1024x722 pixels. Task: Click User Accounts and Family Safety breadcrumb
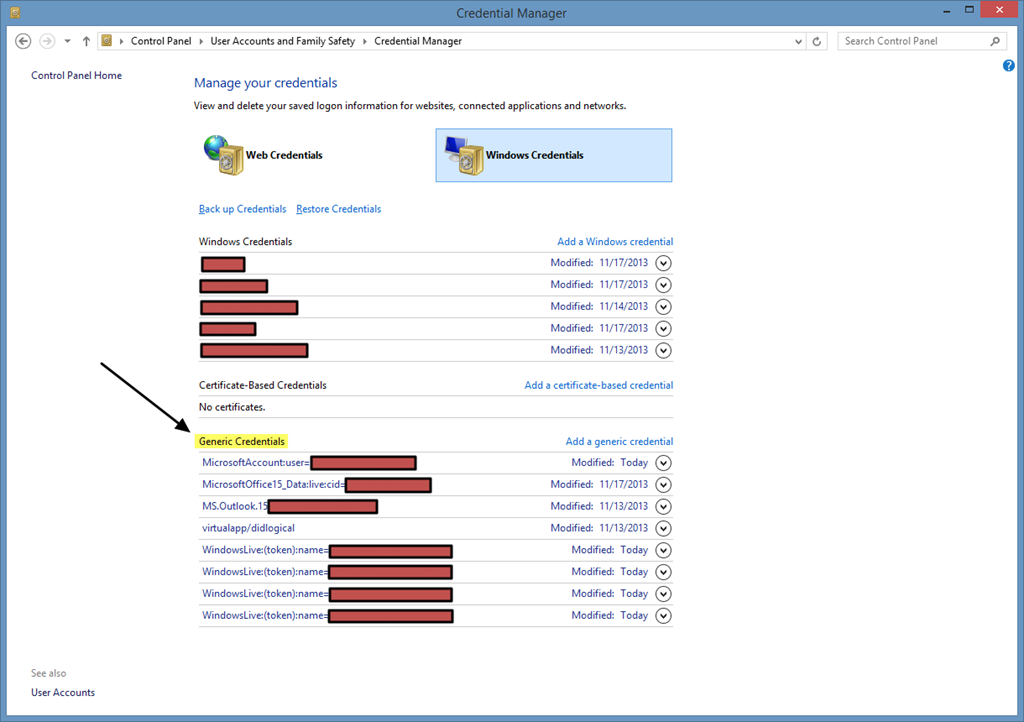click(281, 41)
